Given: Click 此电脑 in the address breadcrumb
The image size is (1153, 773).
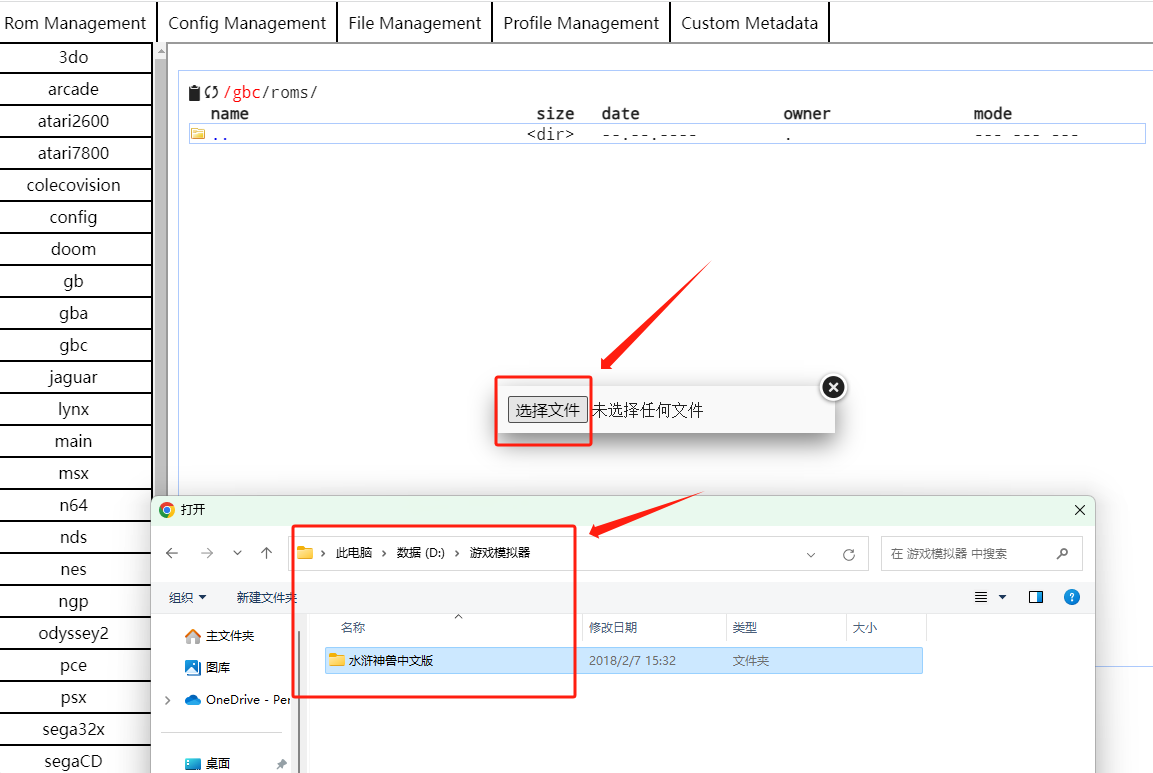Looking at the screenshot, I should point(354,553).
